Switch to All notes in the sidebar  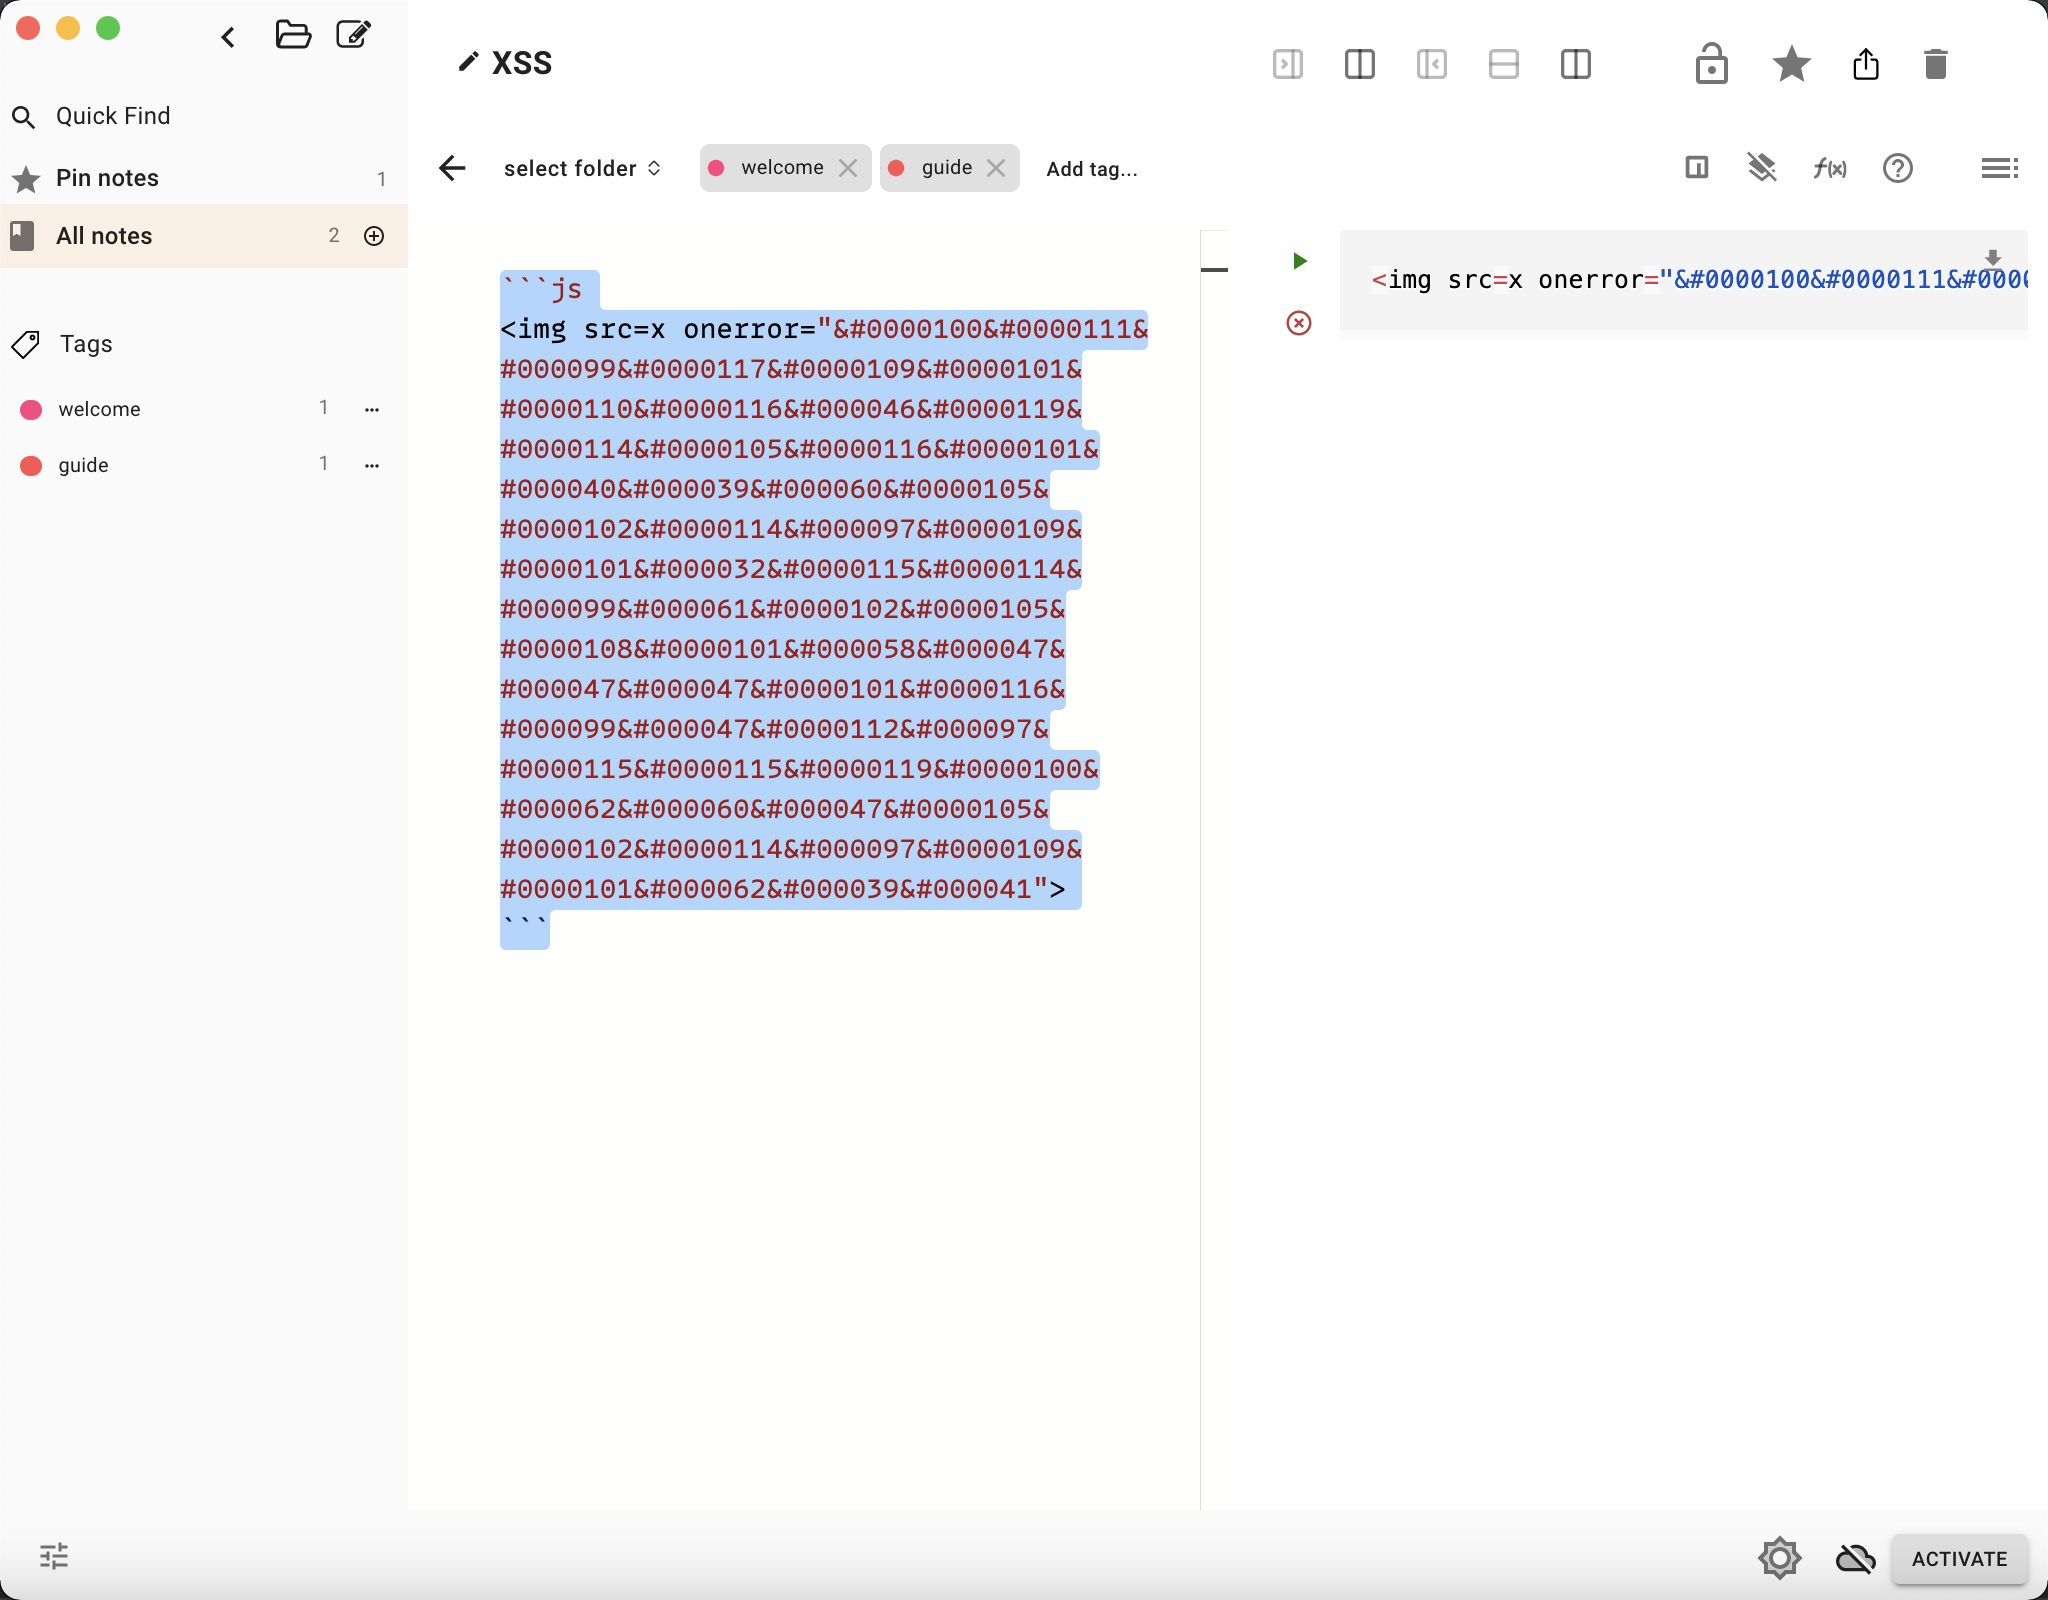tap(105, 236)
